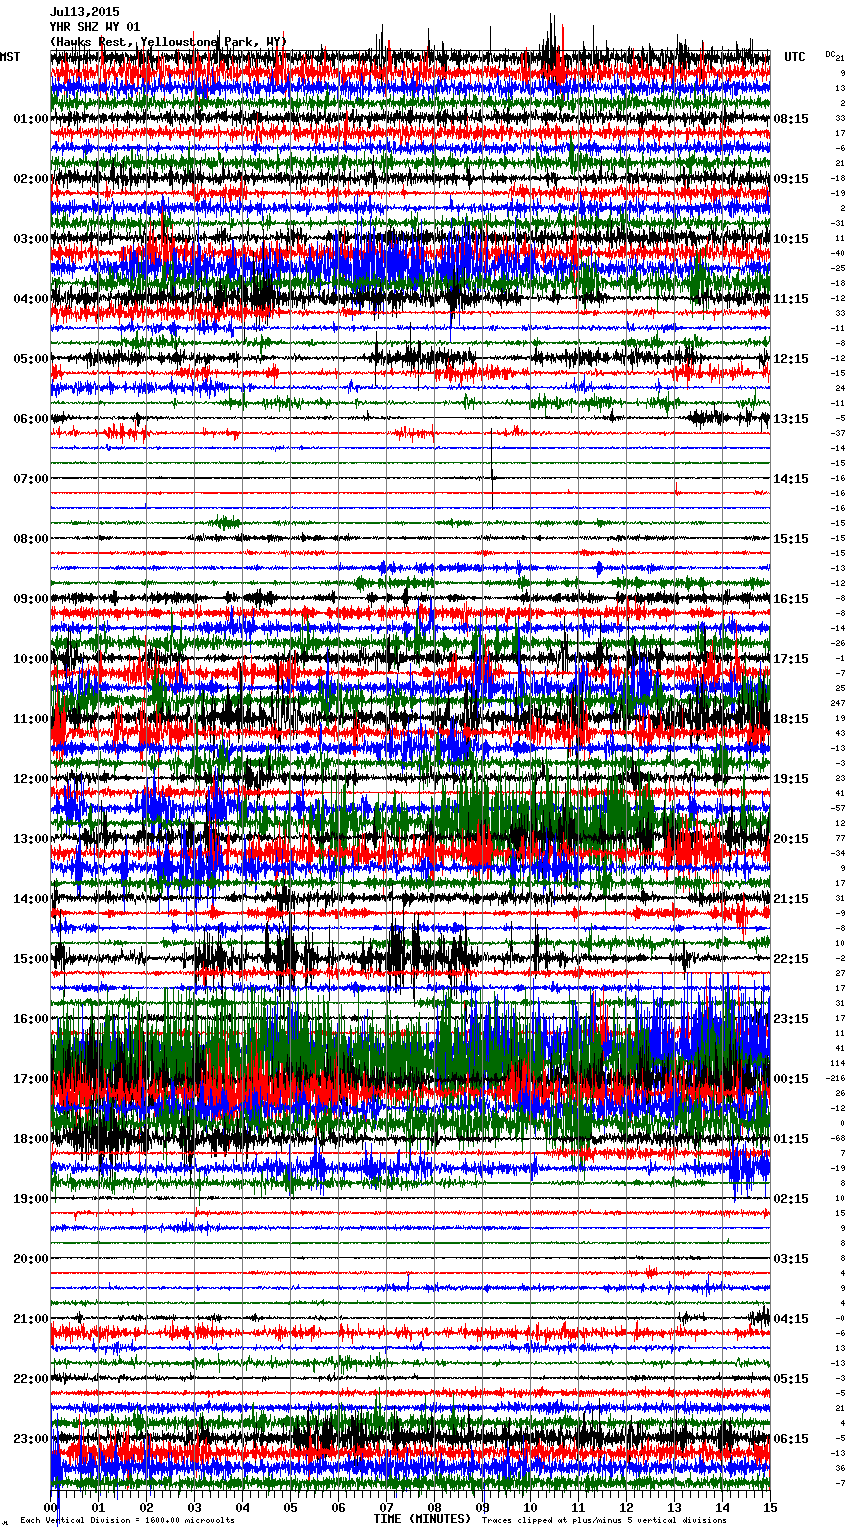This screenshot has width=850, height=1534.
Task: Click the 19:15 UTC time label
Action: tap(791, 779)
